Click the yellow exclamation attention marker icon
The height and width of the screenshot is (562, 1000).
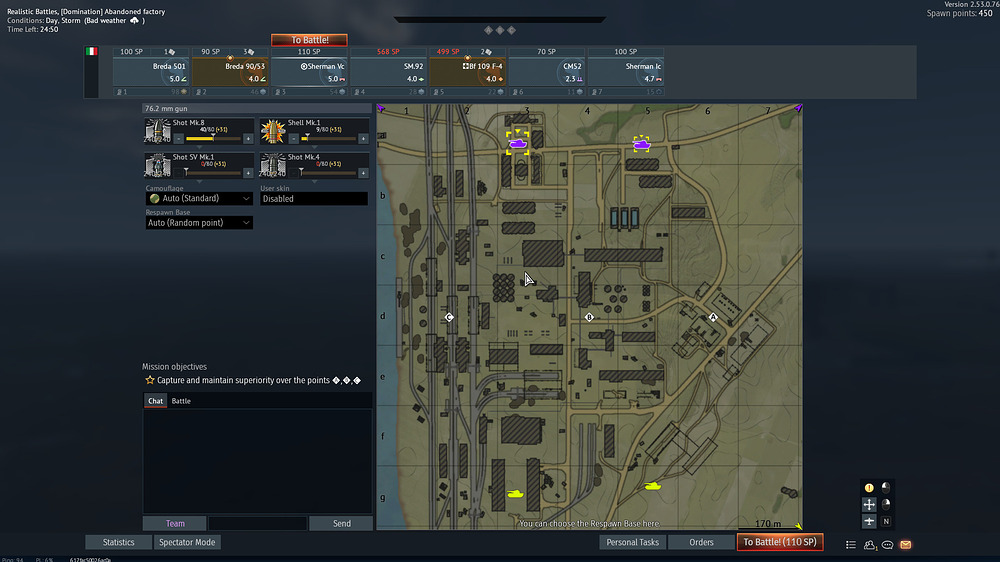click(869, 487)
